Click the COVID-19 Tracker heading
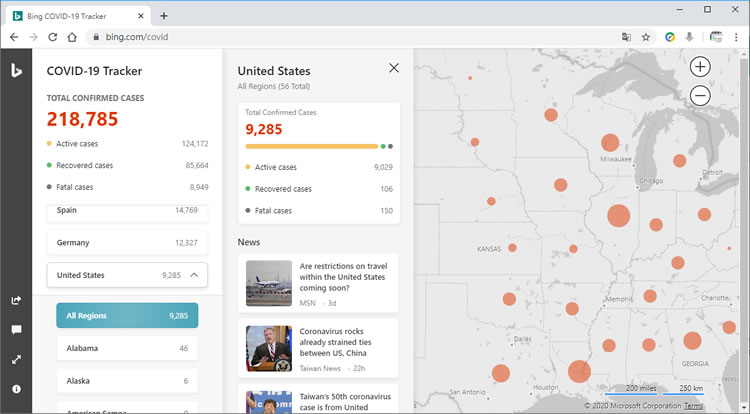The height and width of the screenshot is (414, 750). [94, 71]
